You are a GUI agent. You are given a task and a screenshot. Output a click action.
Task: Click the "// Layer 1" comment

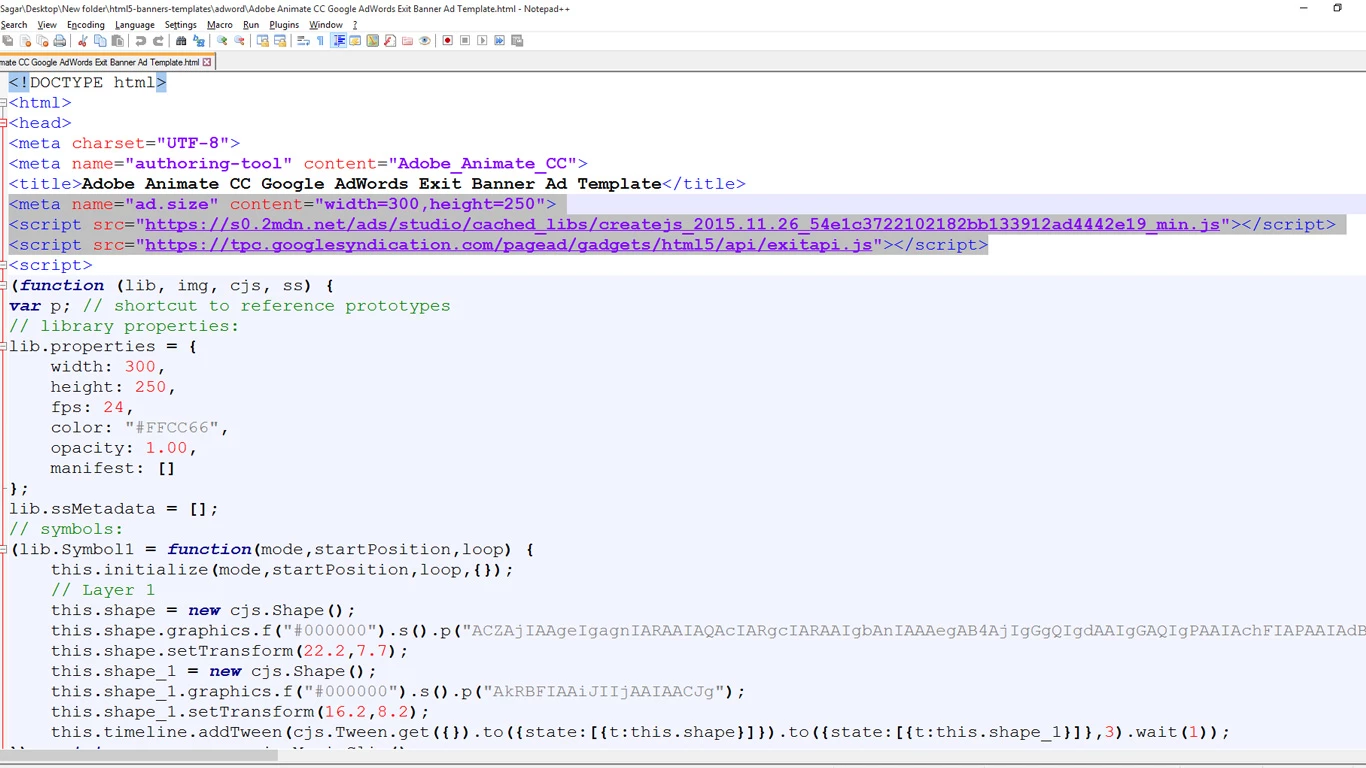coord(103,590)
